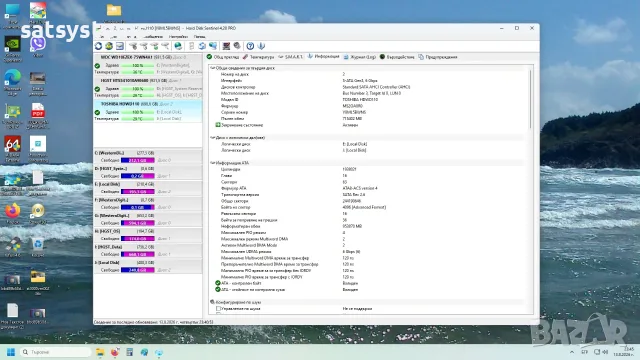Image resolution: width=640 pixels, height=360 pixels.
Task: Click the two networked monitors toolbar icon
Action: tap(213, 46)
